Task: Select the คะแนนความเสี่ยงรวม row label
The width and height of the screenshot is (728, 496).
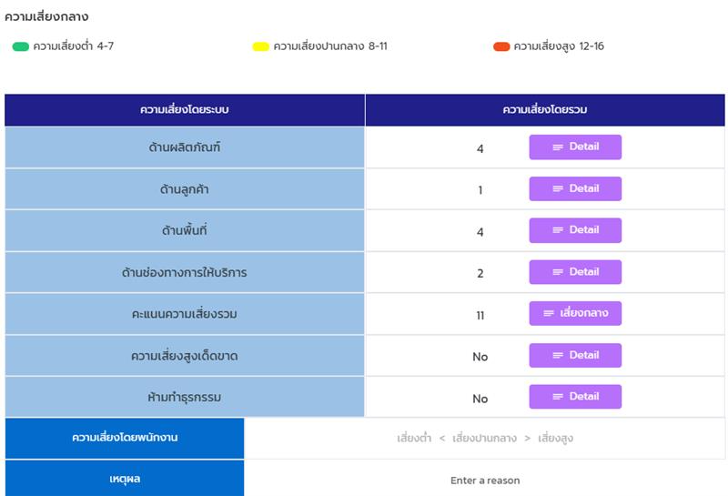Action: 185,314
